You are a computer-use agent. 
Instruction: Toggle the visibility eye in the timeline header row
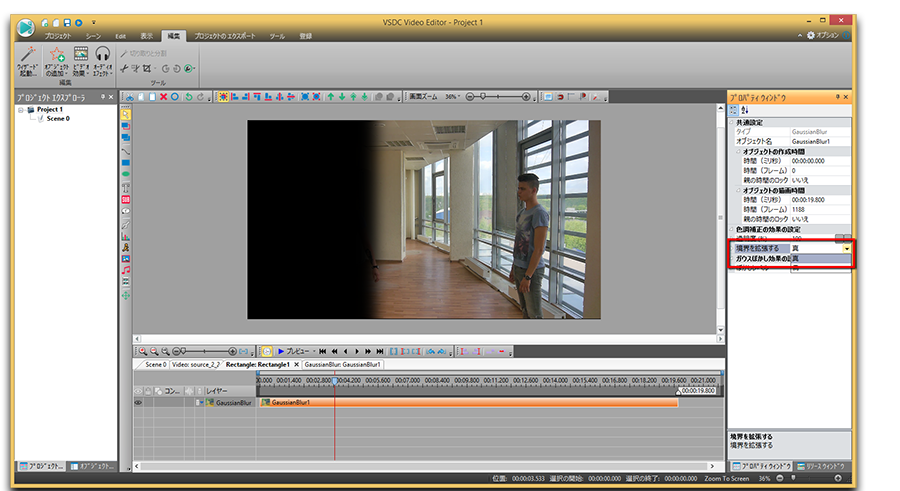138,391
